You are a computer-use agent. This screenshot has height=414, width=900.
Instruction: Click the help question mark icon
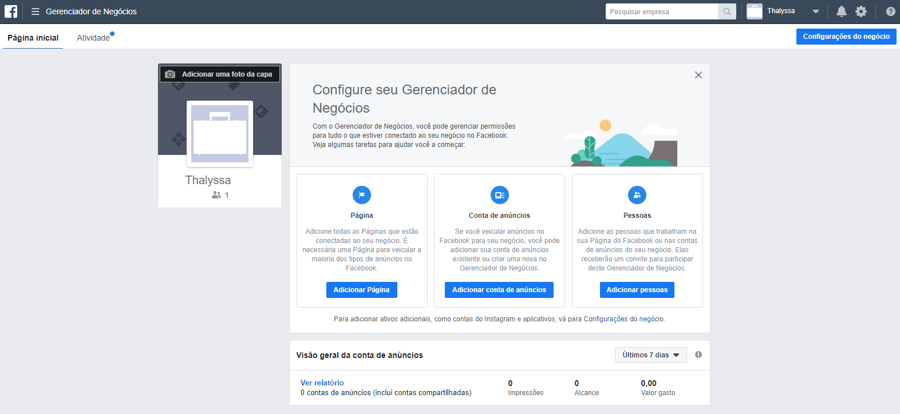(x=890, y=12)
